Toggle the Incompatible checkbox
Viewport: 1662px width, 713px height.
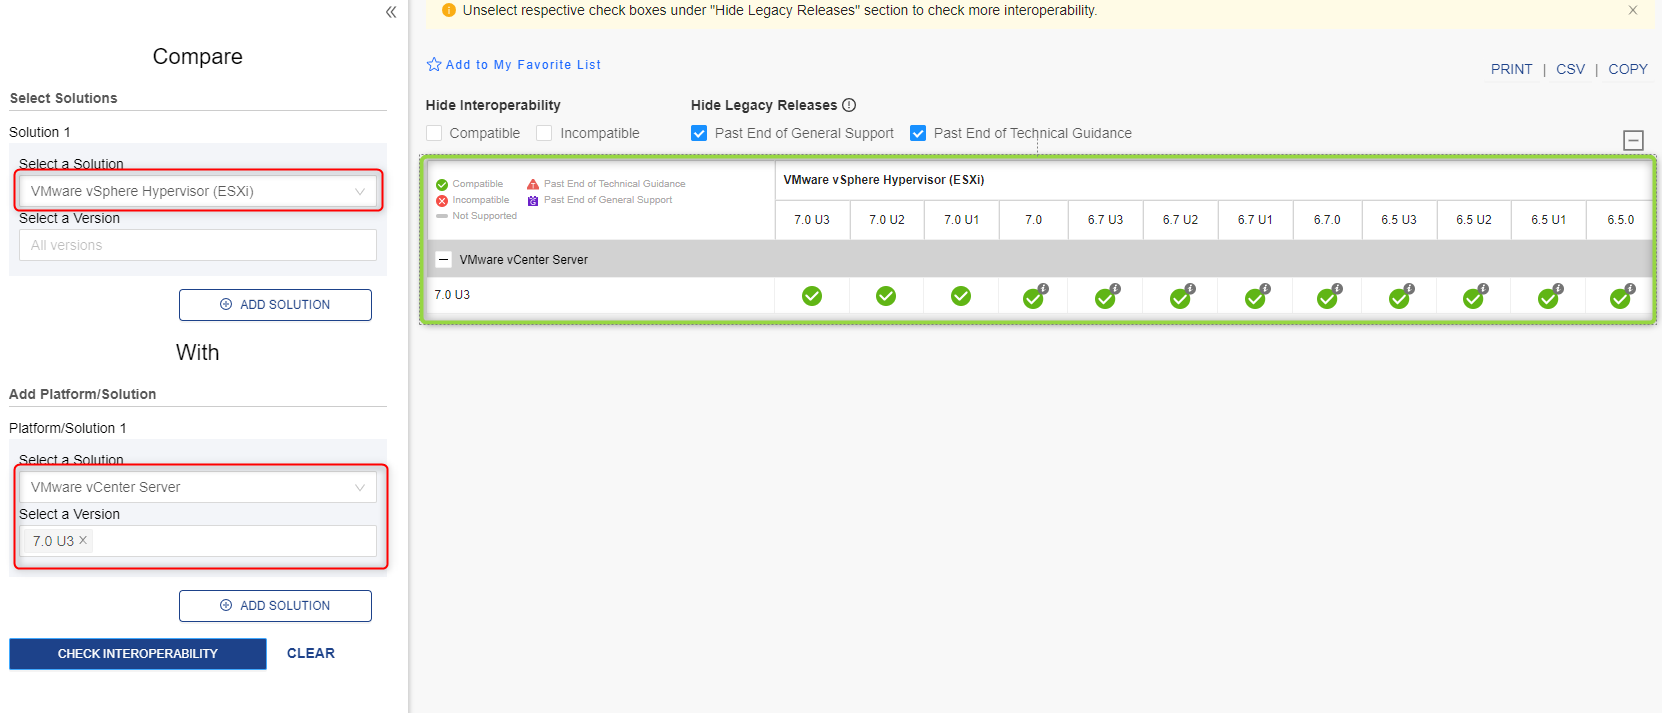(x=544, y=133)
